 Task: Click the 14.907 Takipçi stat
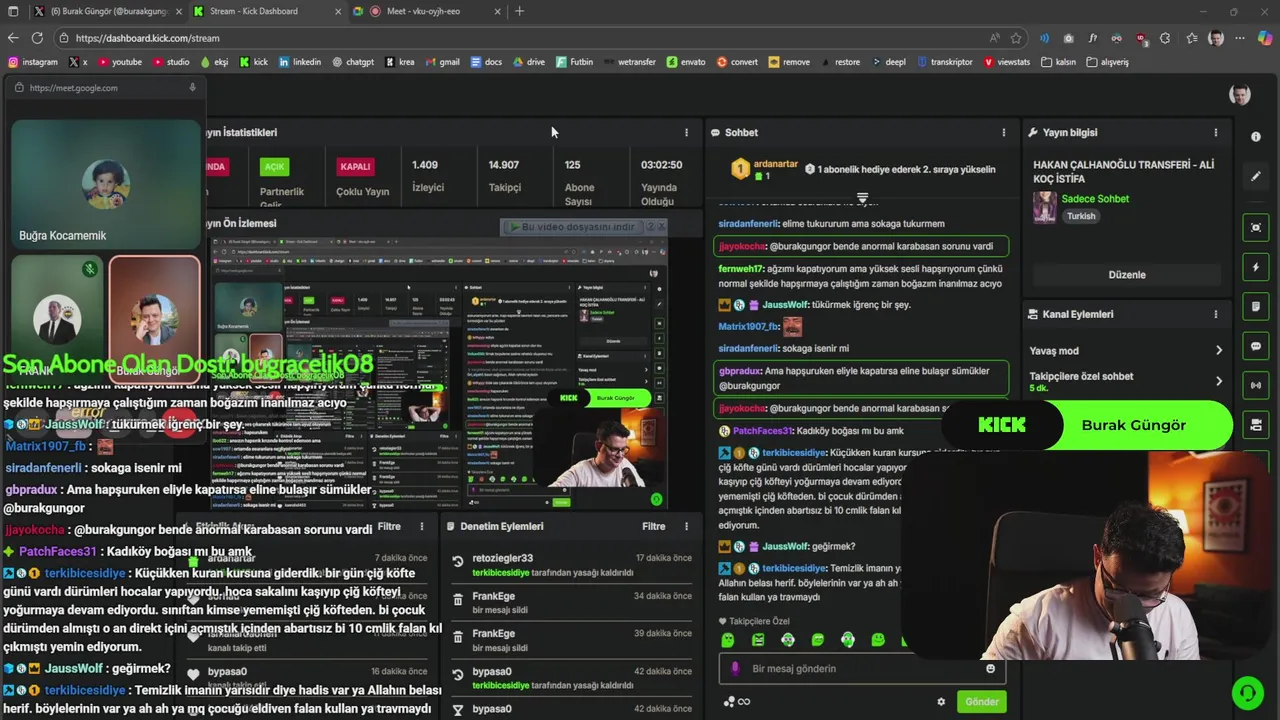click(x=504, y=176)
